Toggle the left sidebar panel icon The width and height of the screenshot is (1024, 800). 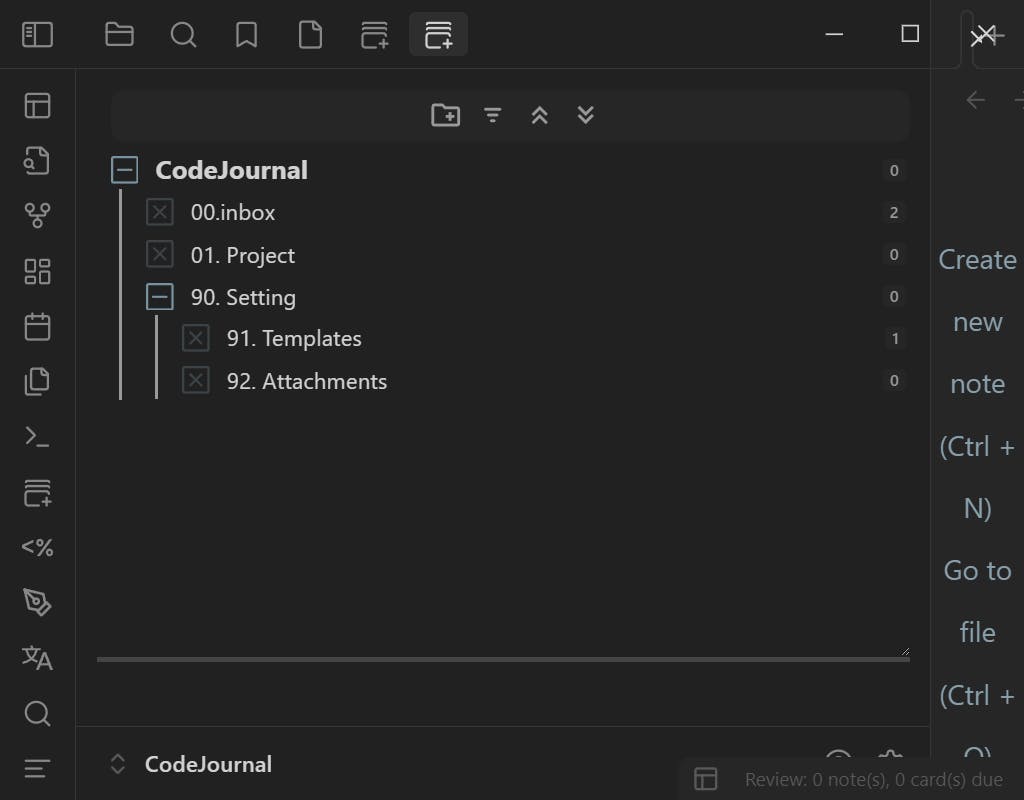pyautogui.click(x=37, y=35)
